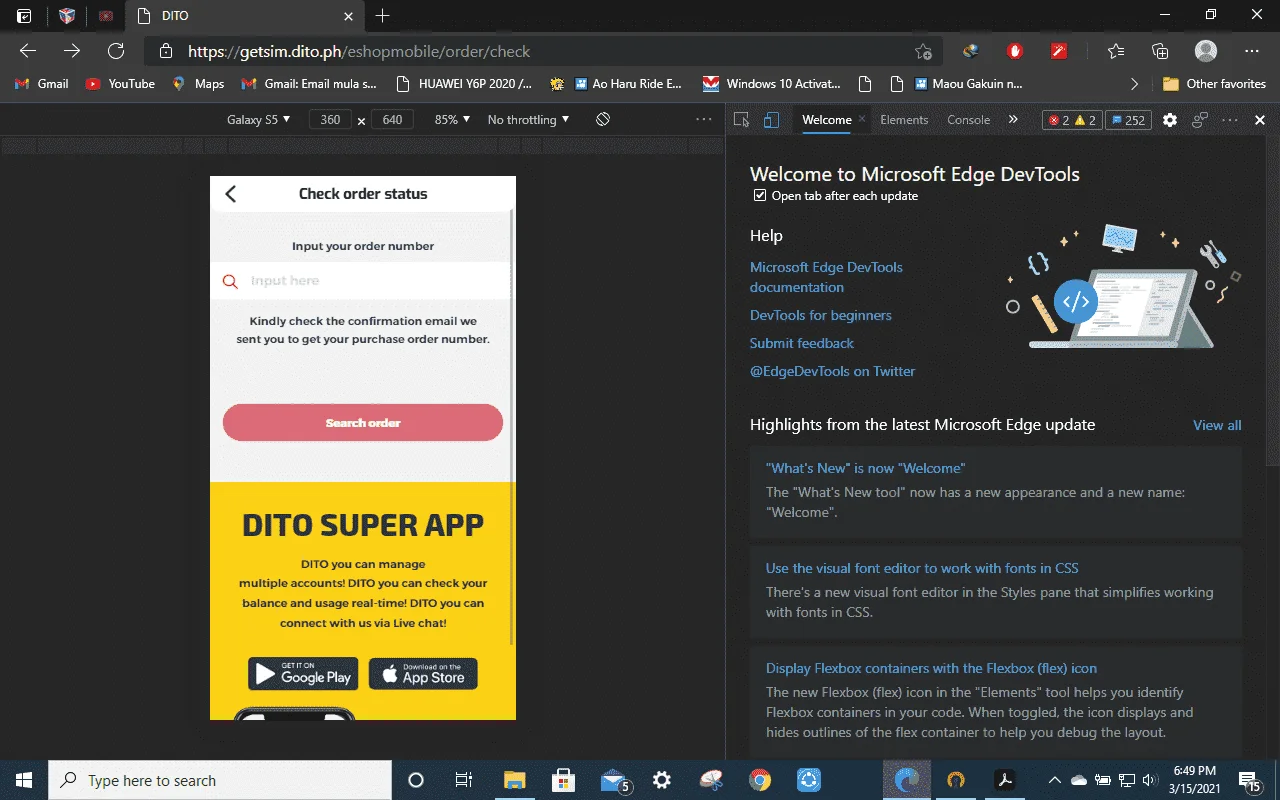Screen dimensions: 1280x800
Task: Open device toolbar more options dots
Action: [x=704, y=120]
